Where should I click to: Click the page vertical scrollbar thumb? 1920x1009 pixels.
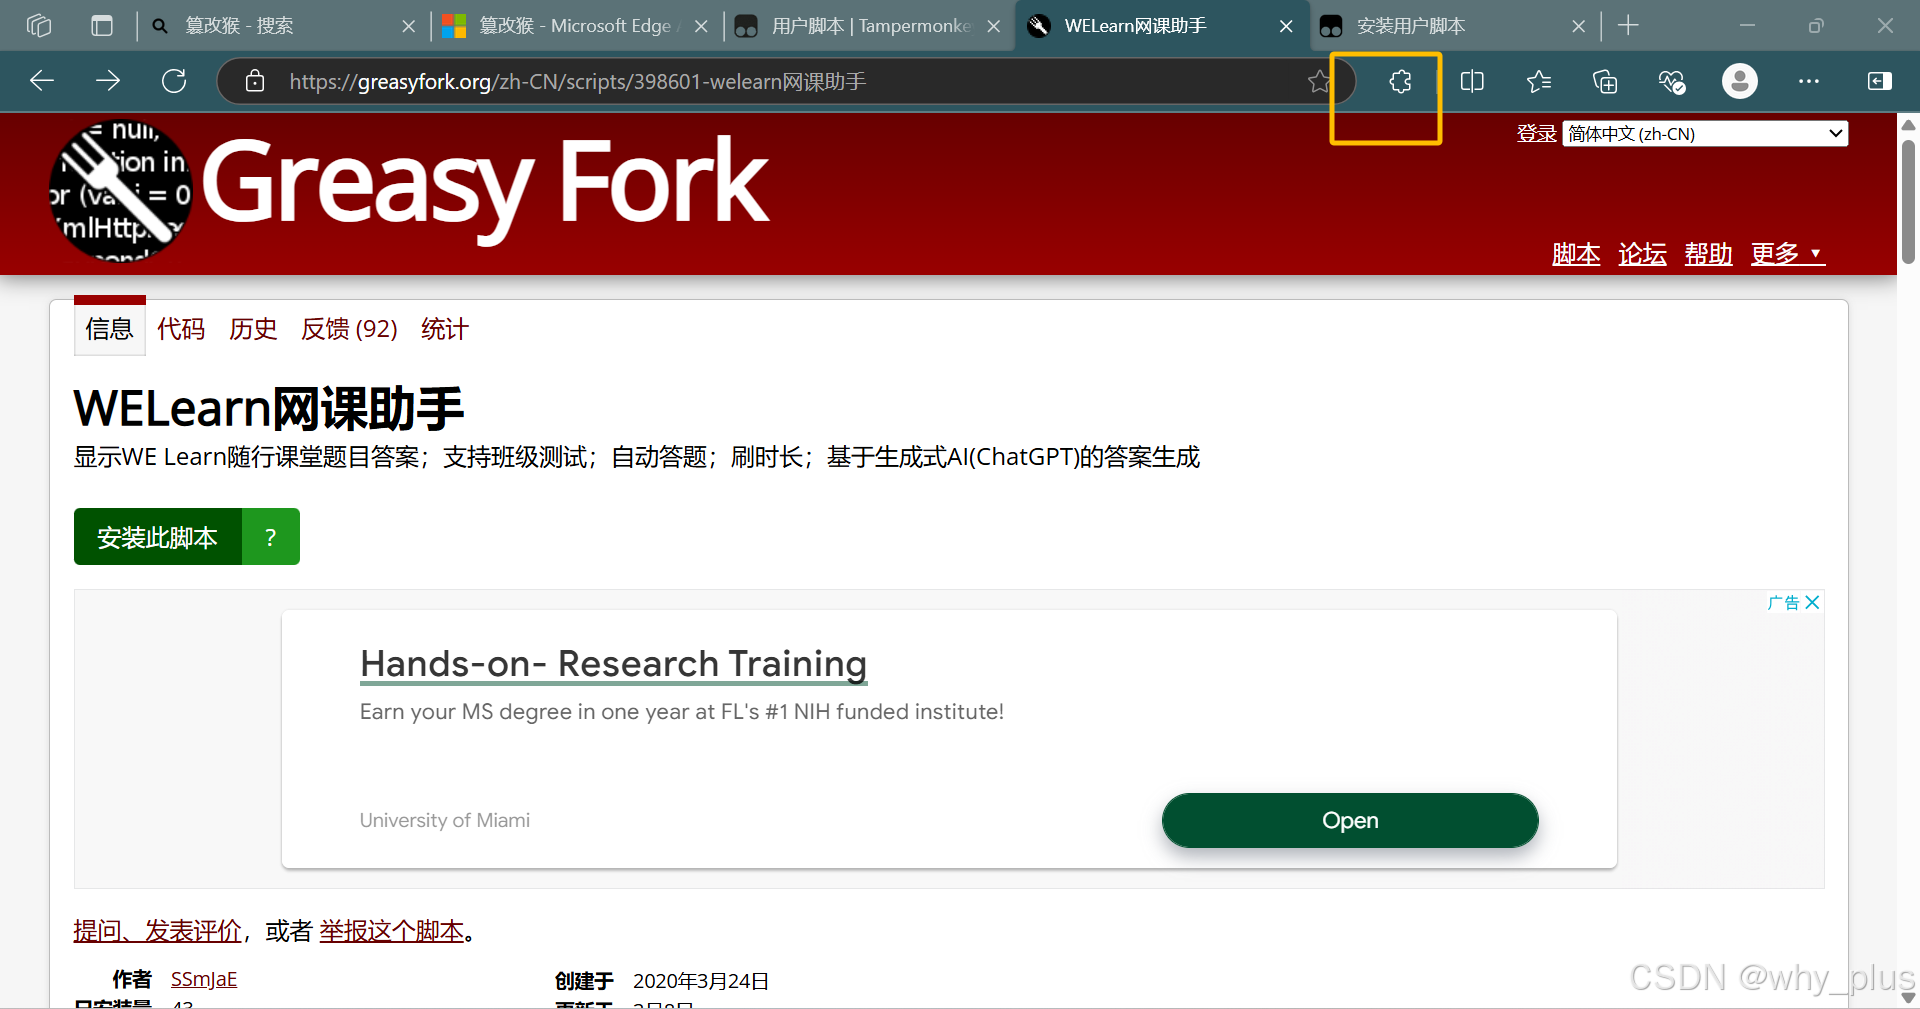pyautogui.click(x=1908, y=200)
